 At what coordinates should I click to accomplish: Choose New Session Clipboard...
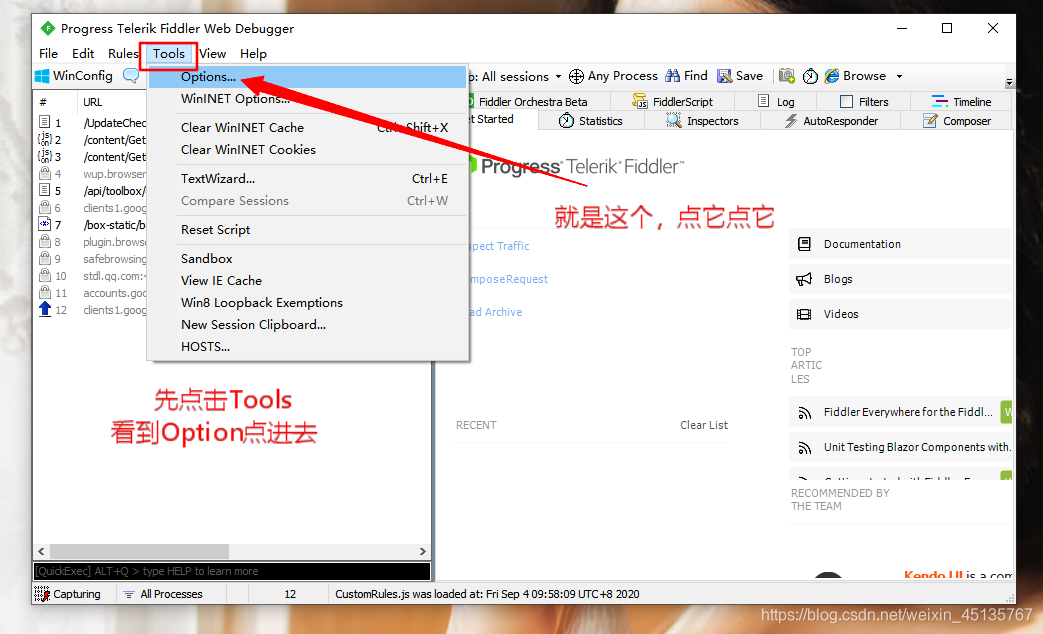pyautogui.click(x=307, y=325)
